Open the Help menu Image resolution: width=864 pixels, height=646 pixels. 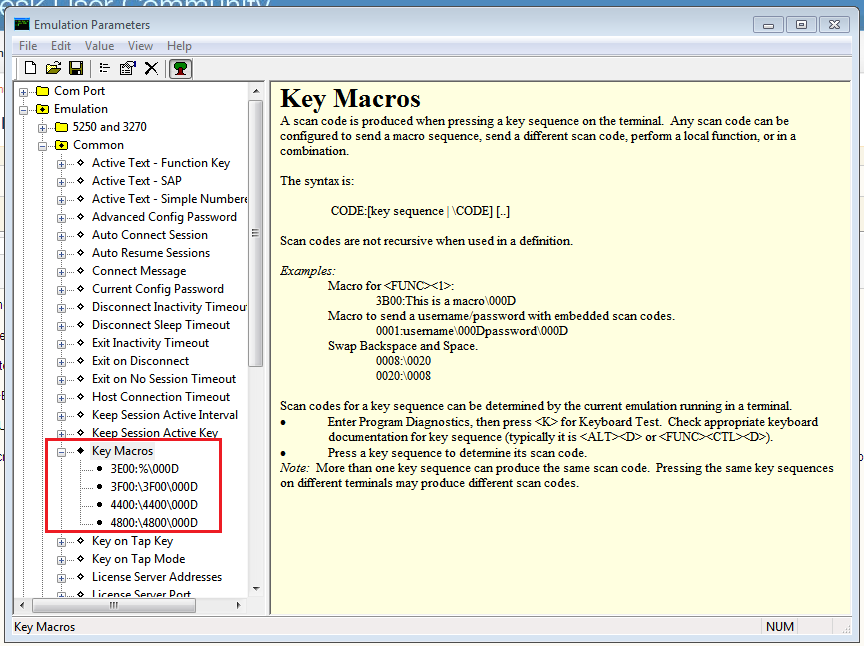[179, 45]
